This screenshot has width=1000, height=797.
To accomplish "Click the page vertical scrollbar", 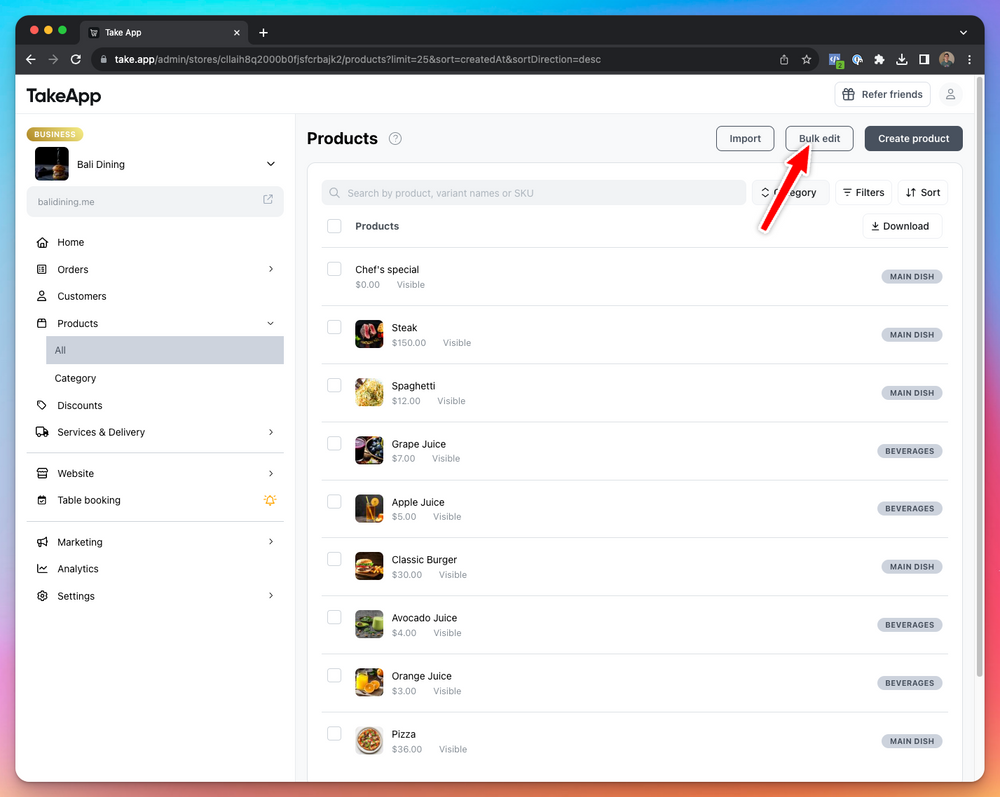I will coord(980,376).
